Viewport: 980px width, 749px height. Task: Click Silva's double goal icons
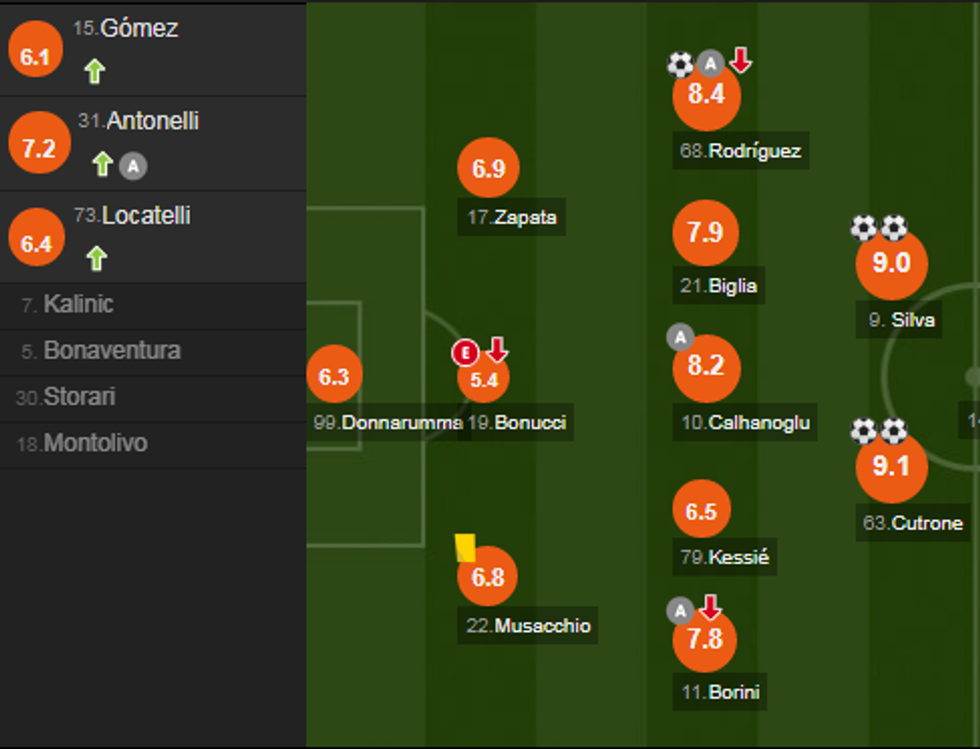[x=878, y=228]
